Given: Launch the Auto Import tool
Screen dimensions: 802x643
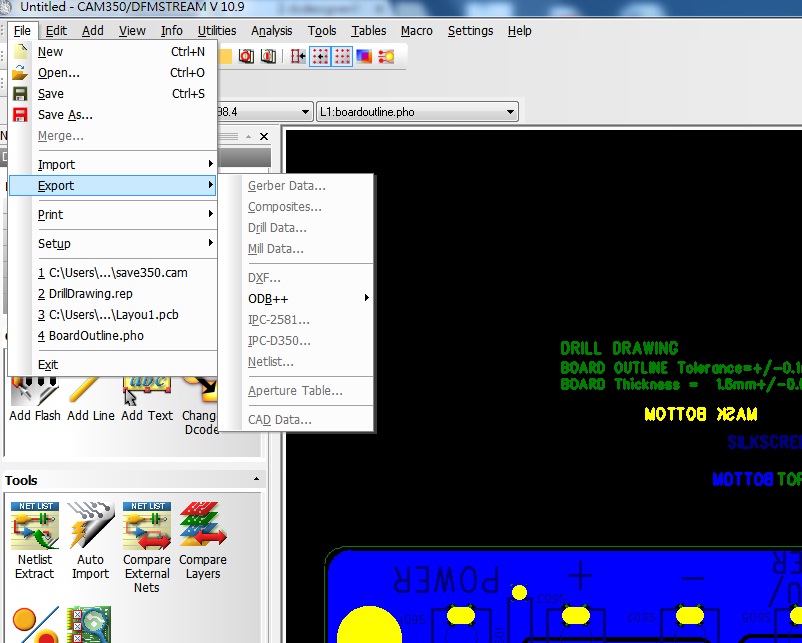Looking at the screenshot, I should pos(91,540).
